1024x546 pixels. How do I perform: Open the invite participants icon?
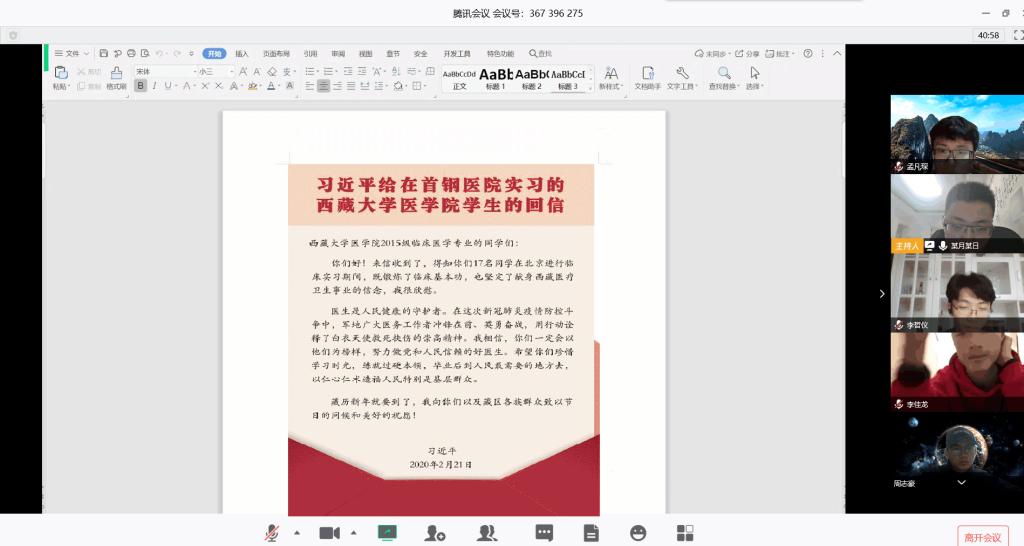(x=435, y=533)
